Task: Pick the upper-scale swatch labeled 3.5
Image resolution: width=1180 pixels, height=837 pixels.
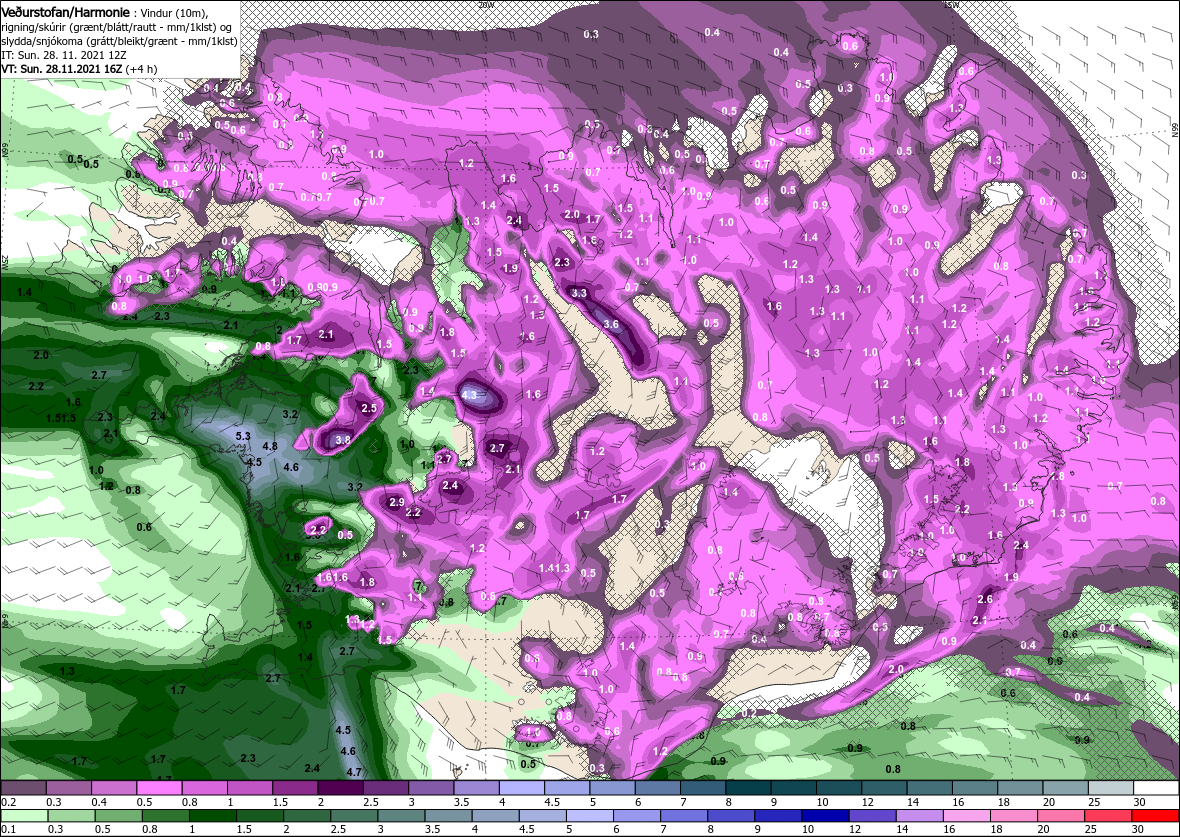Action: click(x=476, y=788)
